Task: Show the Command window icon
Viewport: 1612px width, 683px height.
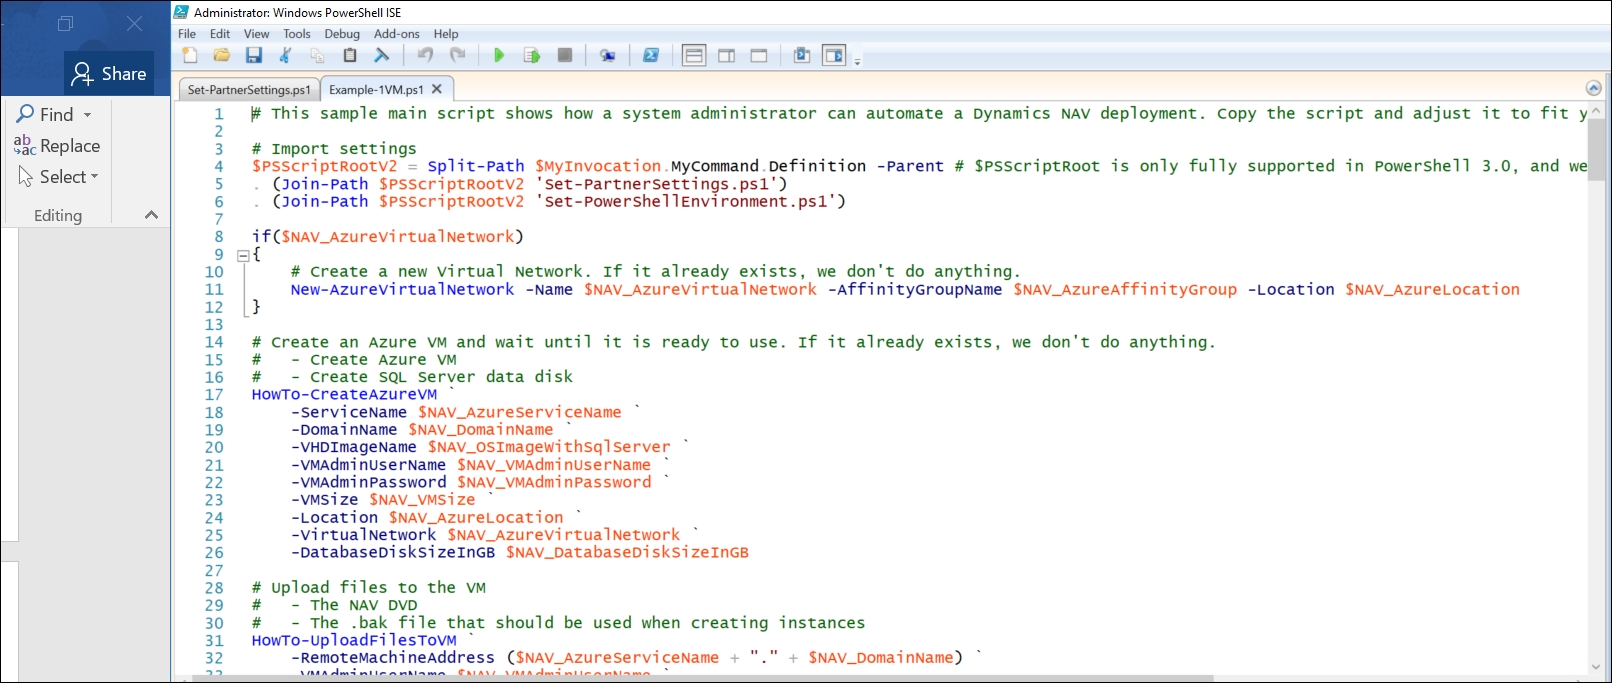Action: (x=802, y=55)
